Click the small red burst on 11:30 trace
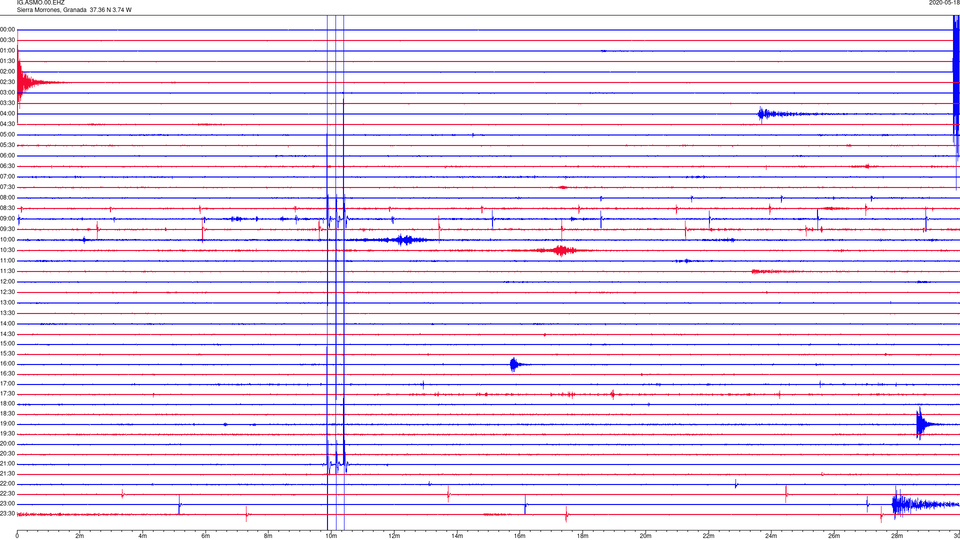The width and height of the screenshot is (960, 540). (x=773, y=271)
